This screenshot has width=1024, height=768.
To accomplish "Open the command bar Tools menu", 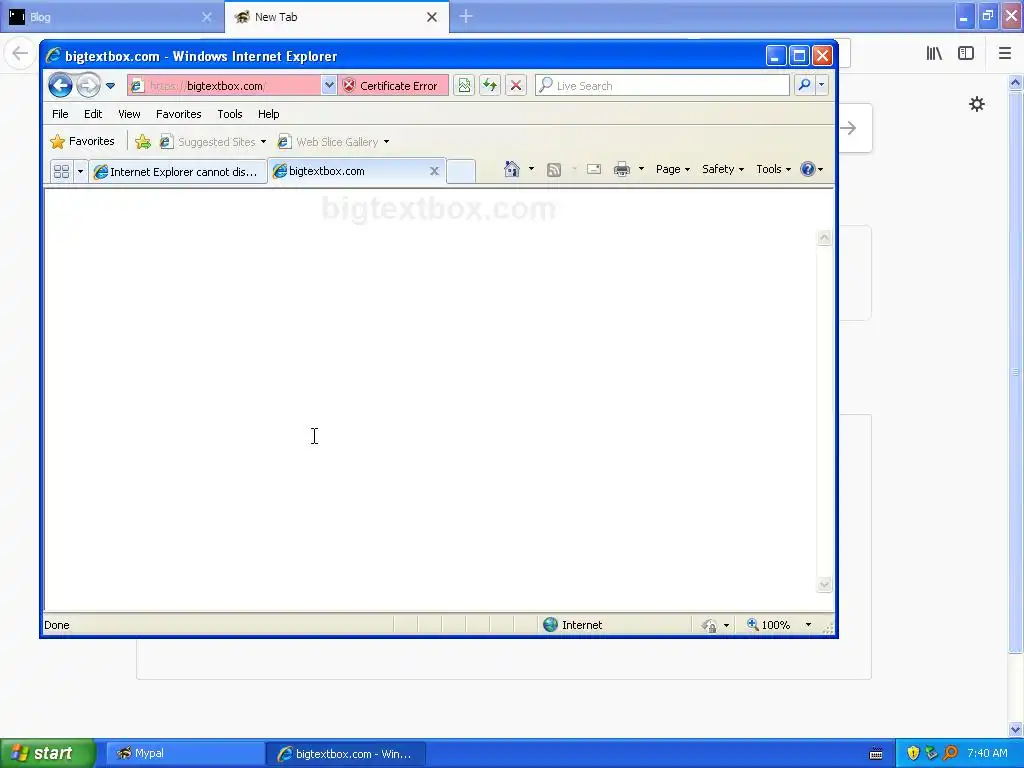I will 774,169.
